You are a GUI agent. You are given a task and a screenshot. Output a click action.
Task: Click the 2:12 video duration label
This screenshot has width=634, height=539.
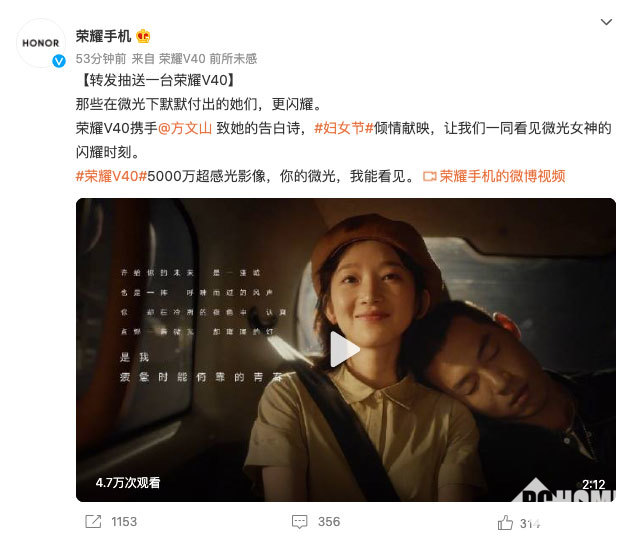pos(594,484)
